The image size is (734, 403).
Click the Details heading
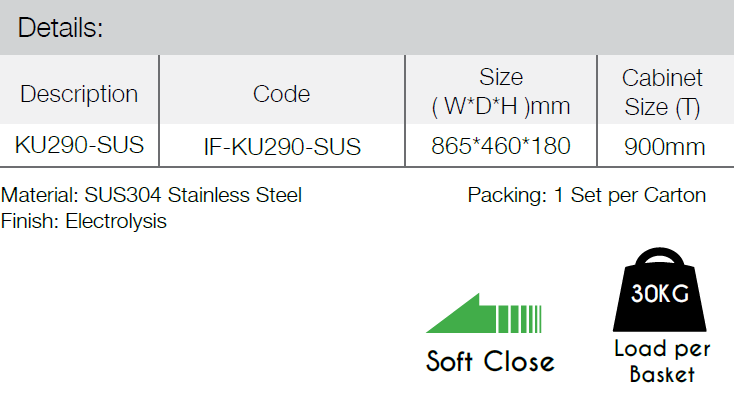[60, 28]
